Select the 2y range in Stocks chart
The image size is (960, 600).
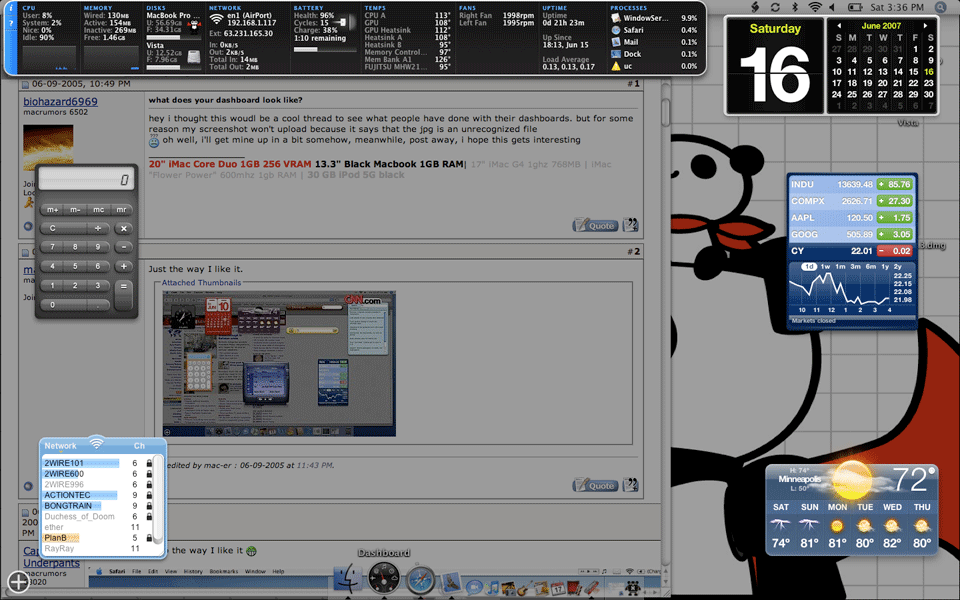pyautogui.click(x=898, y=266)
